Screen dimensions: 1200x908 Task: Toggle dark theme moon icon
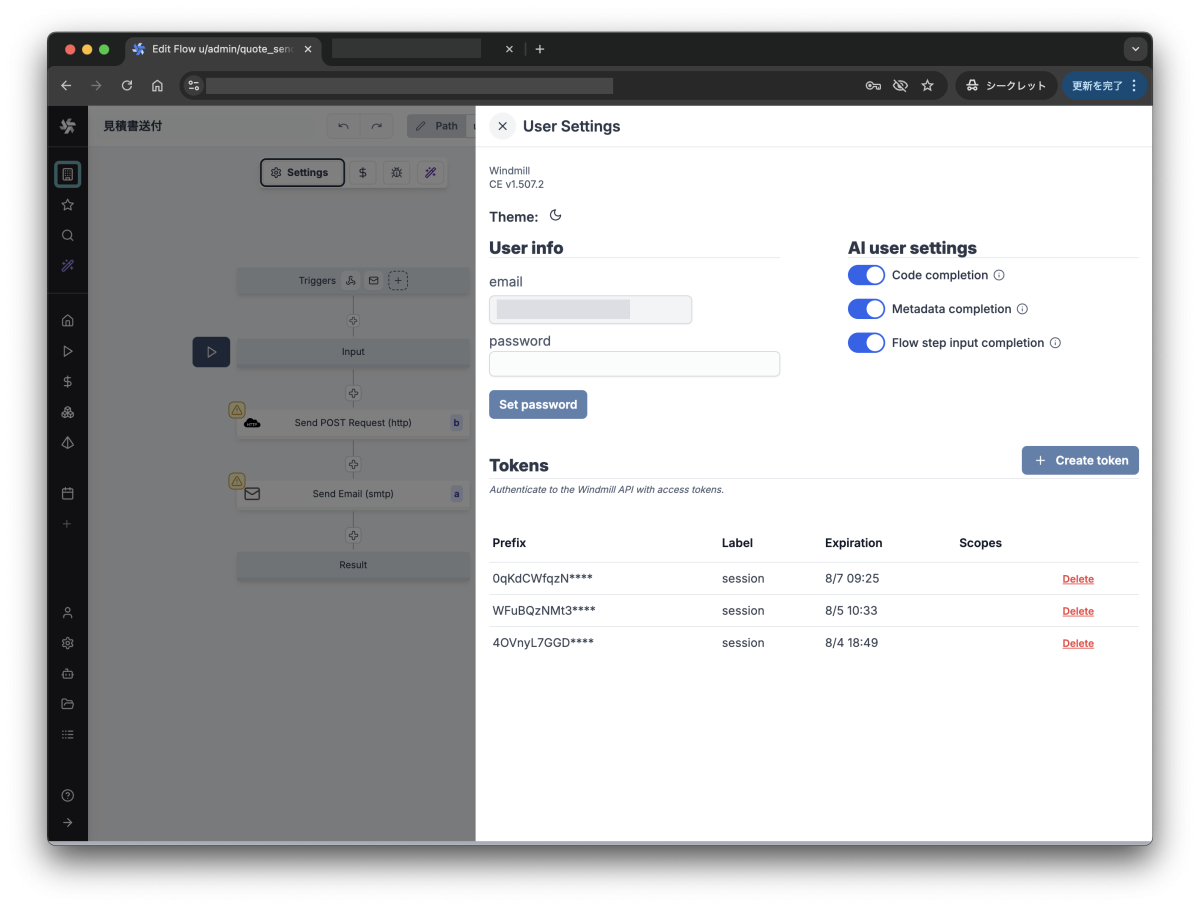click(x=556, y=216)
